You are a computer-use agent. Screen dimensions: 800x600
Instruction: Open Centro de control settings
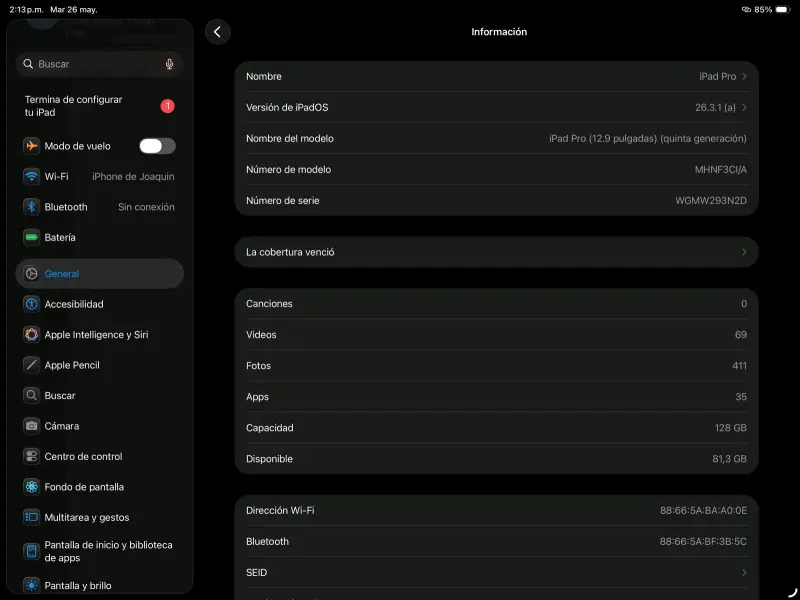pos(100,456)
